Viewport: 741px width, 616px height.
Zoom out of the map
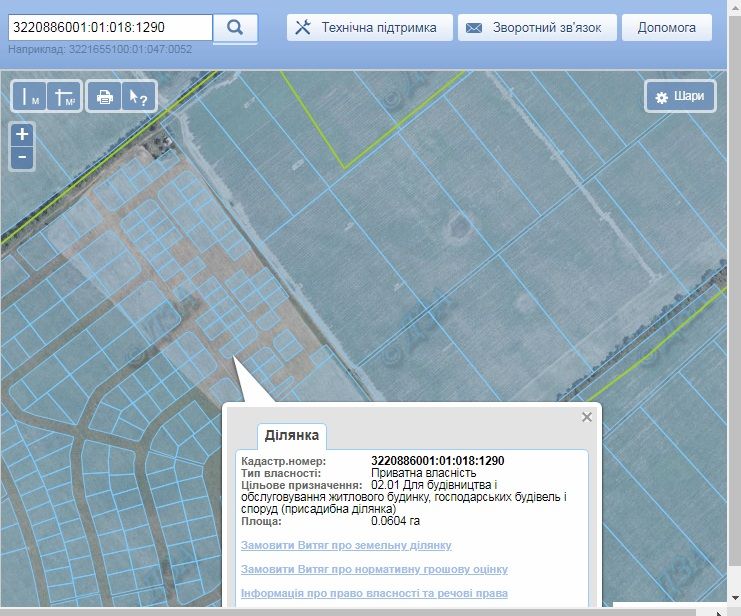click(x=22, y=157)
